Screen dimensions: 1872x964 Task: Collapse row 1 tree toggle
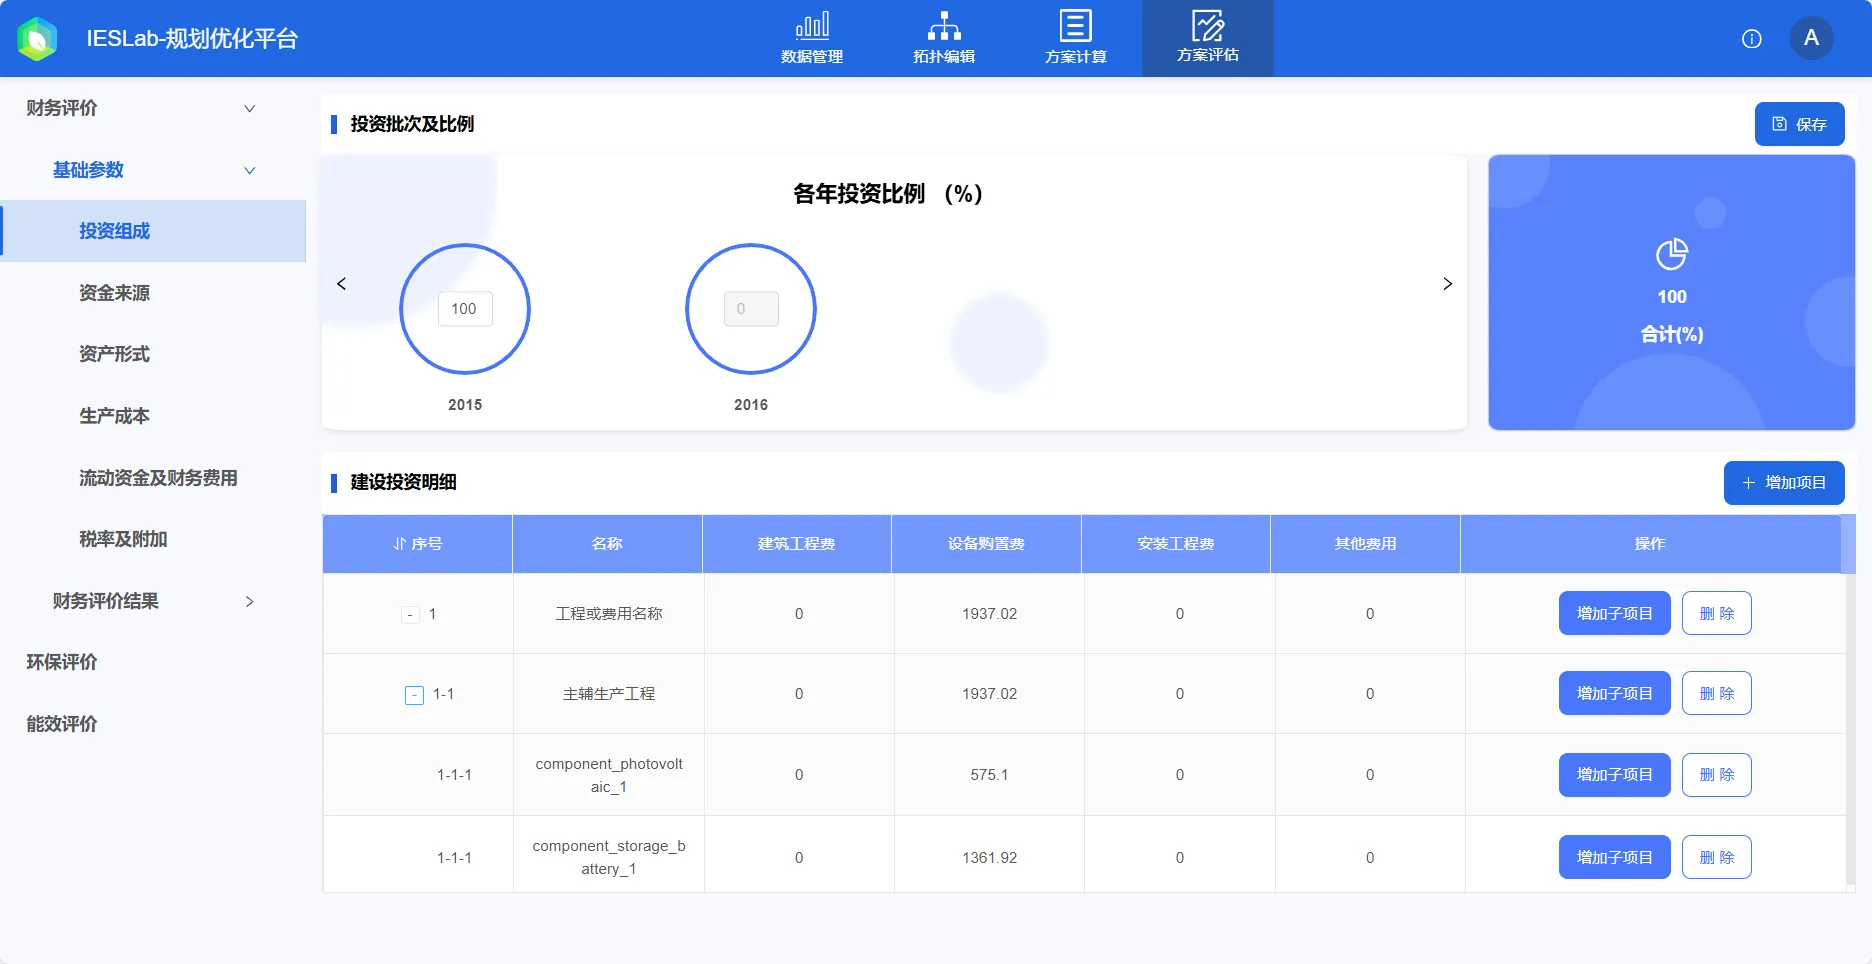(x=410, y=615)
